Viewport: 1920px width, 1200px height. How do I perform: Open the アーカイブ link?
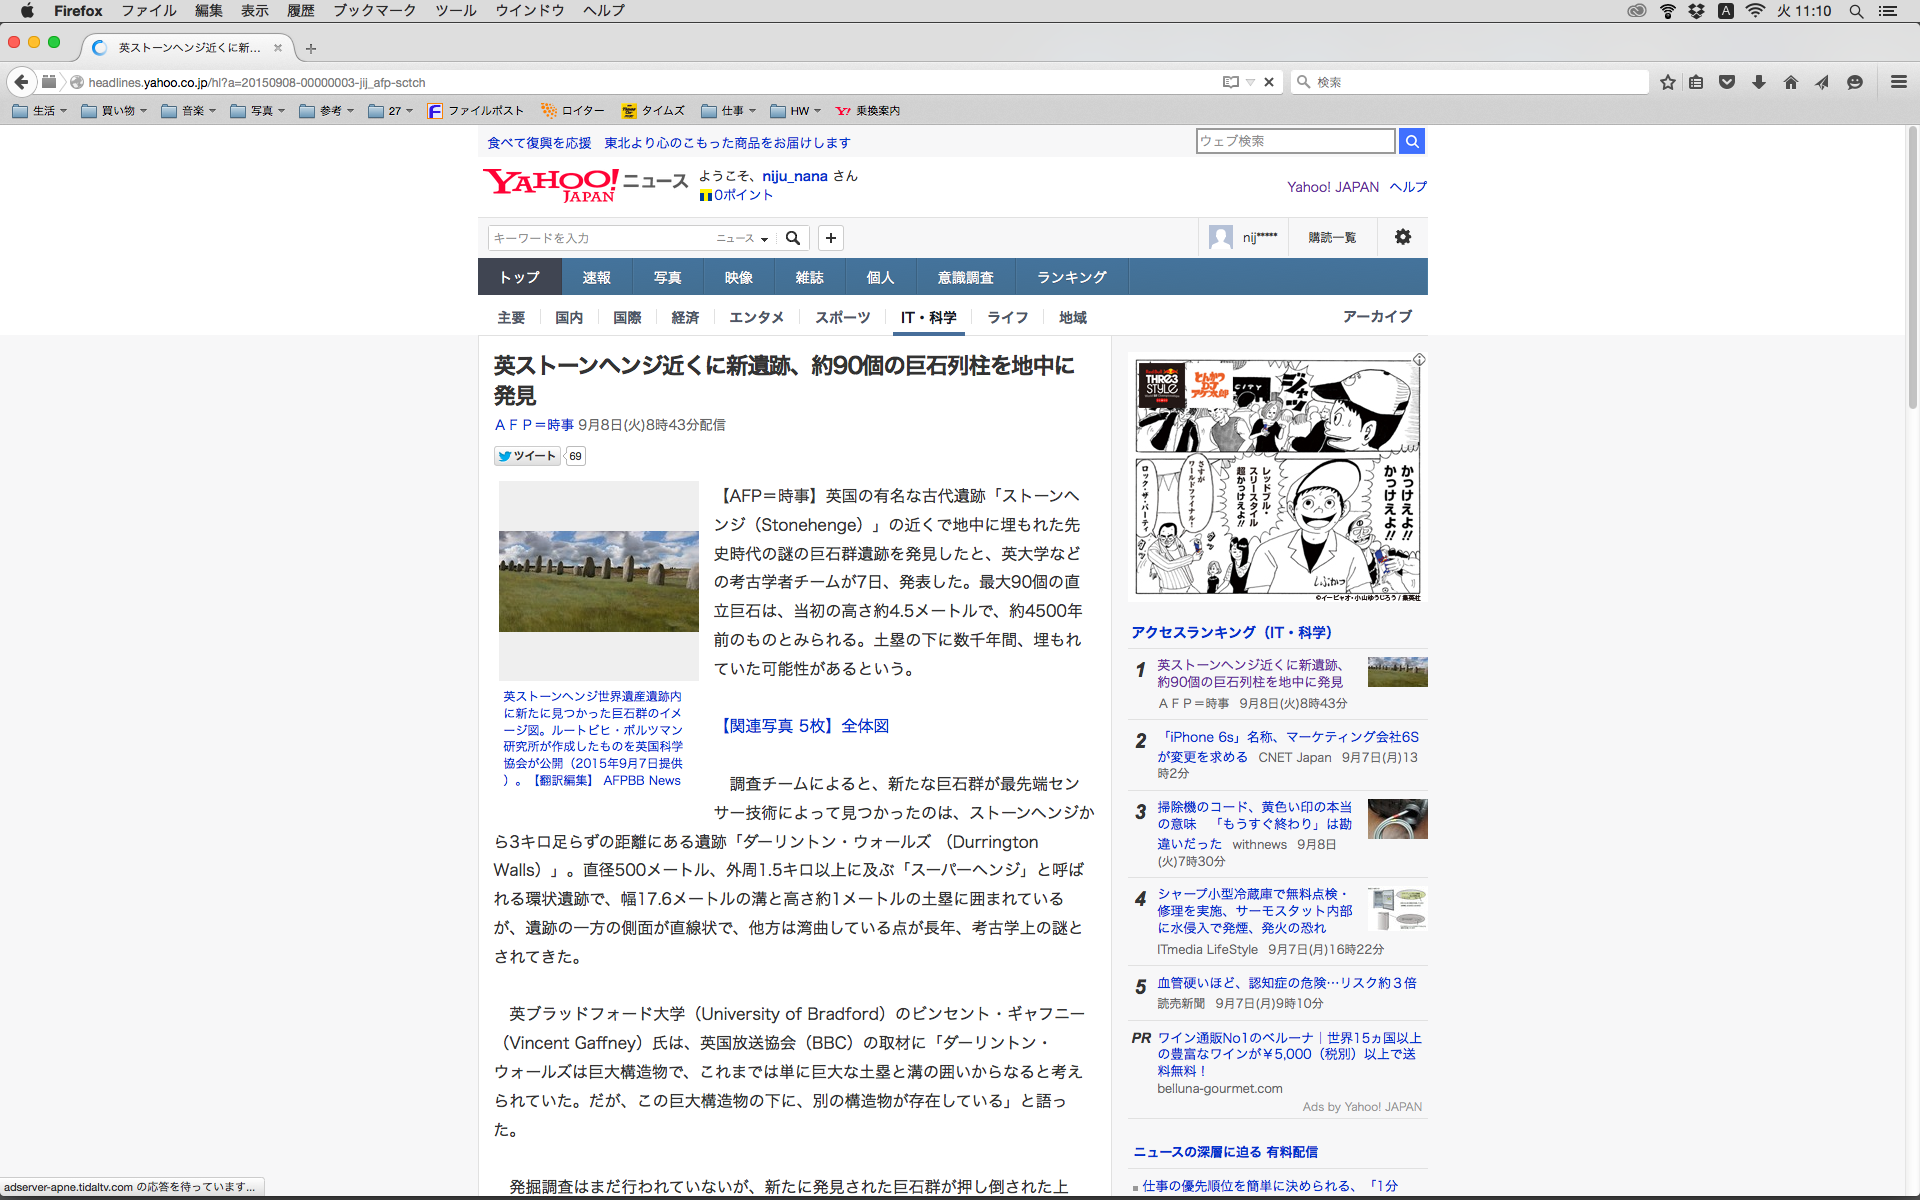pyautogui.click(x=1377, y=316)
